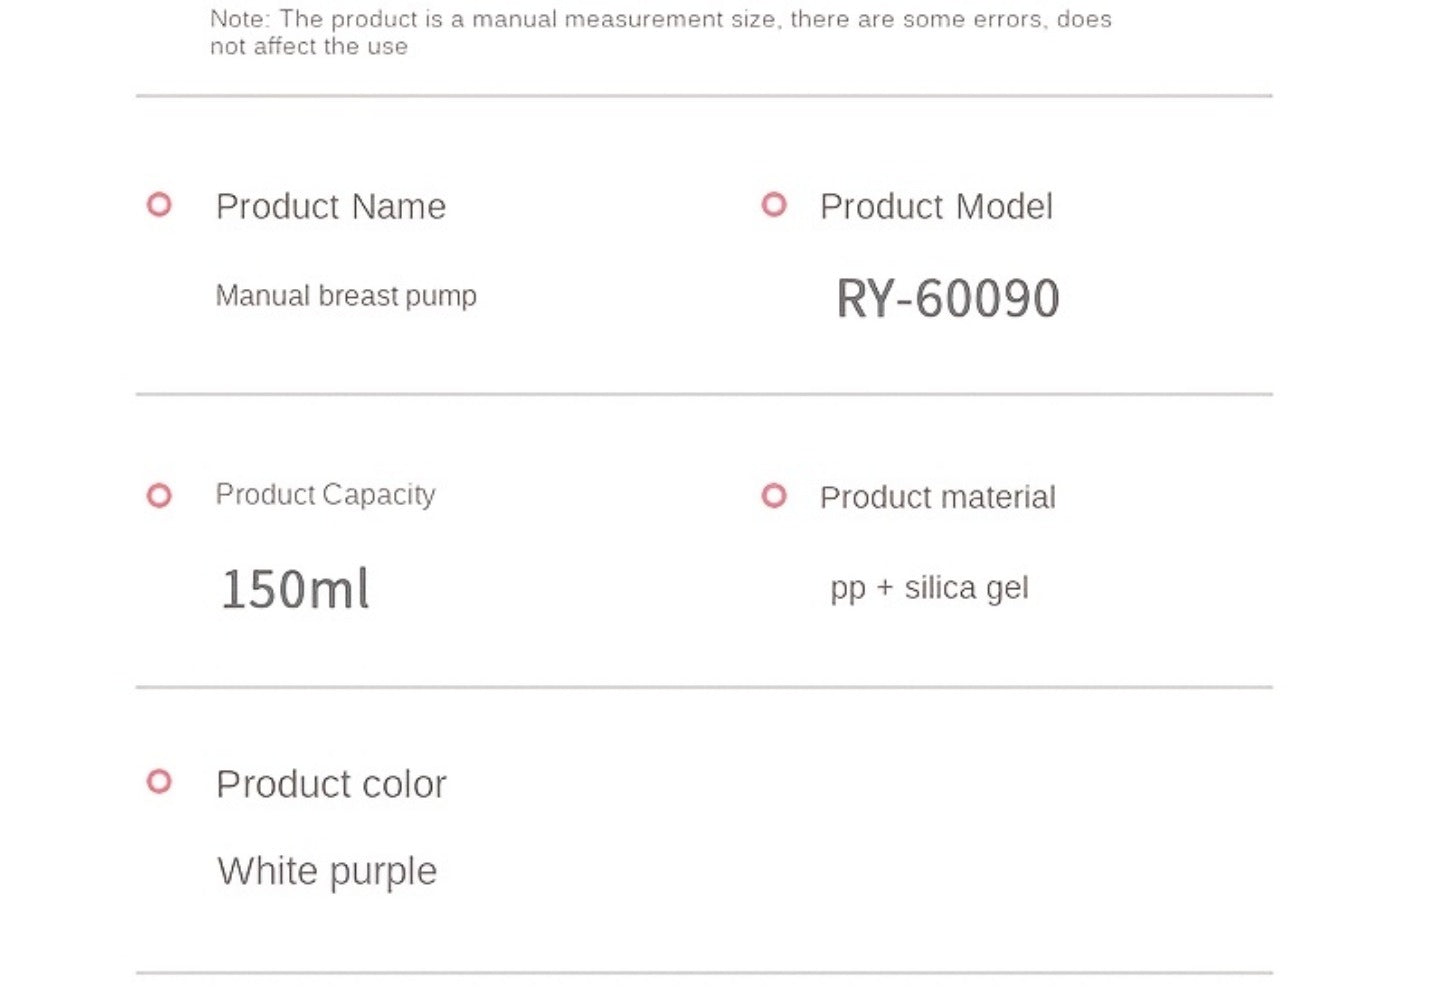1429x1000 pixels.
Task: Click the pink circle beside Product Capacity
Action: (x=159, y=495)
